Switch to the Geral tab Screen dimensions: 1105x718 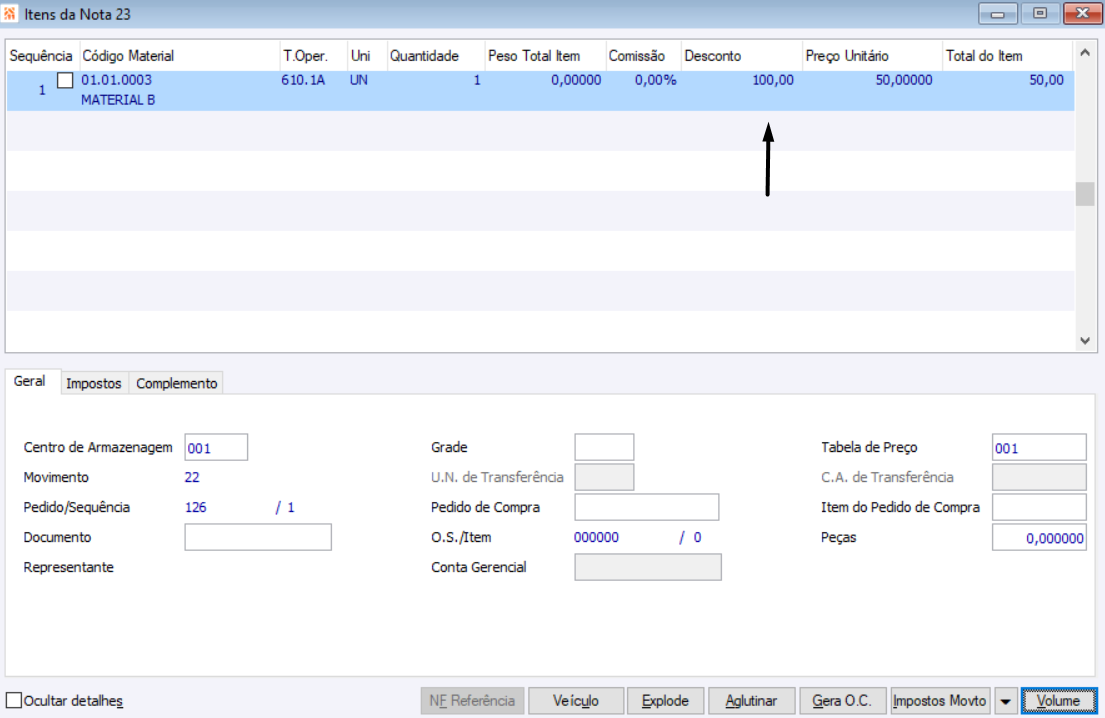(x=30, y=381)
